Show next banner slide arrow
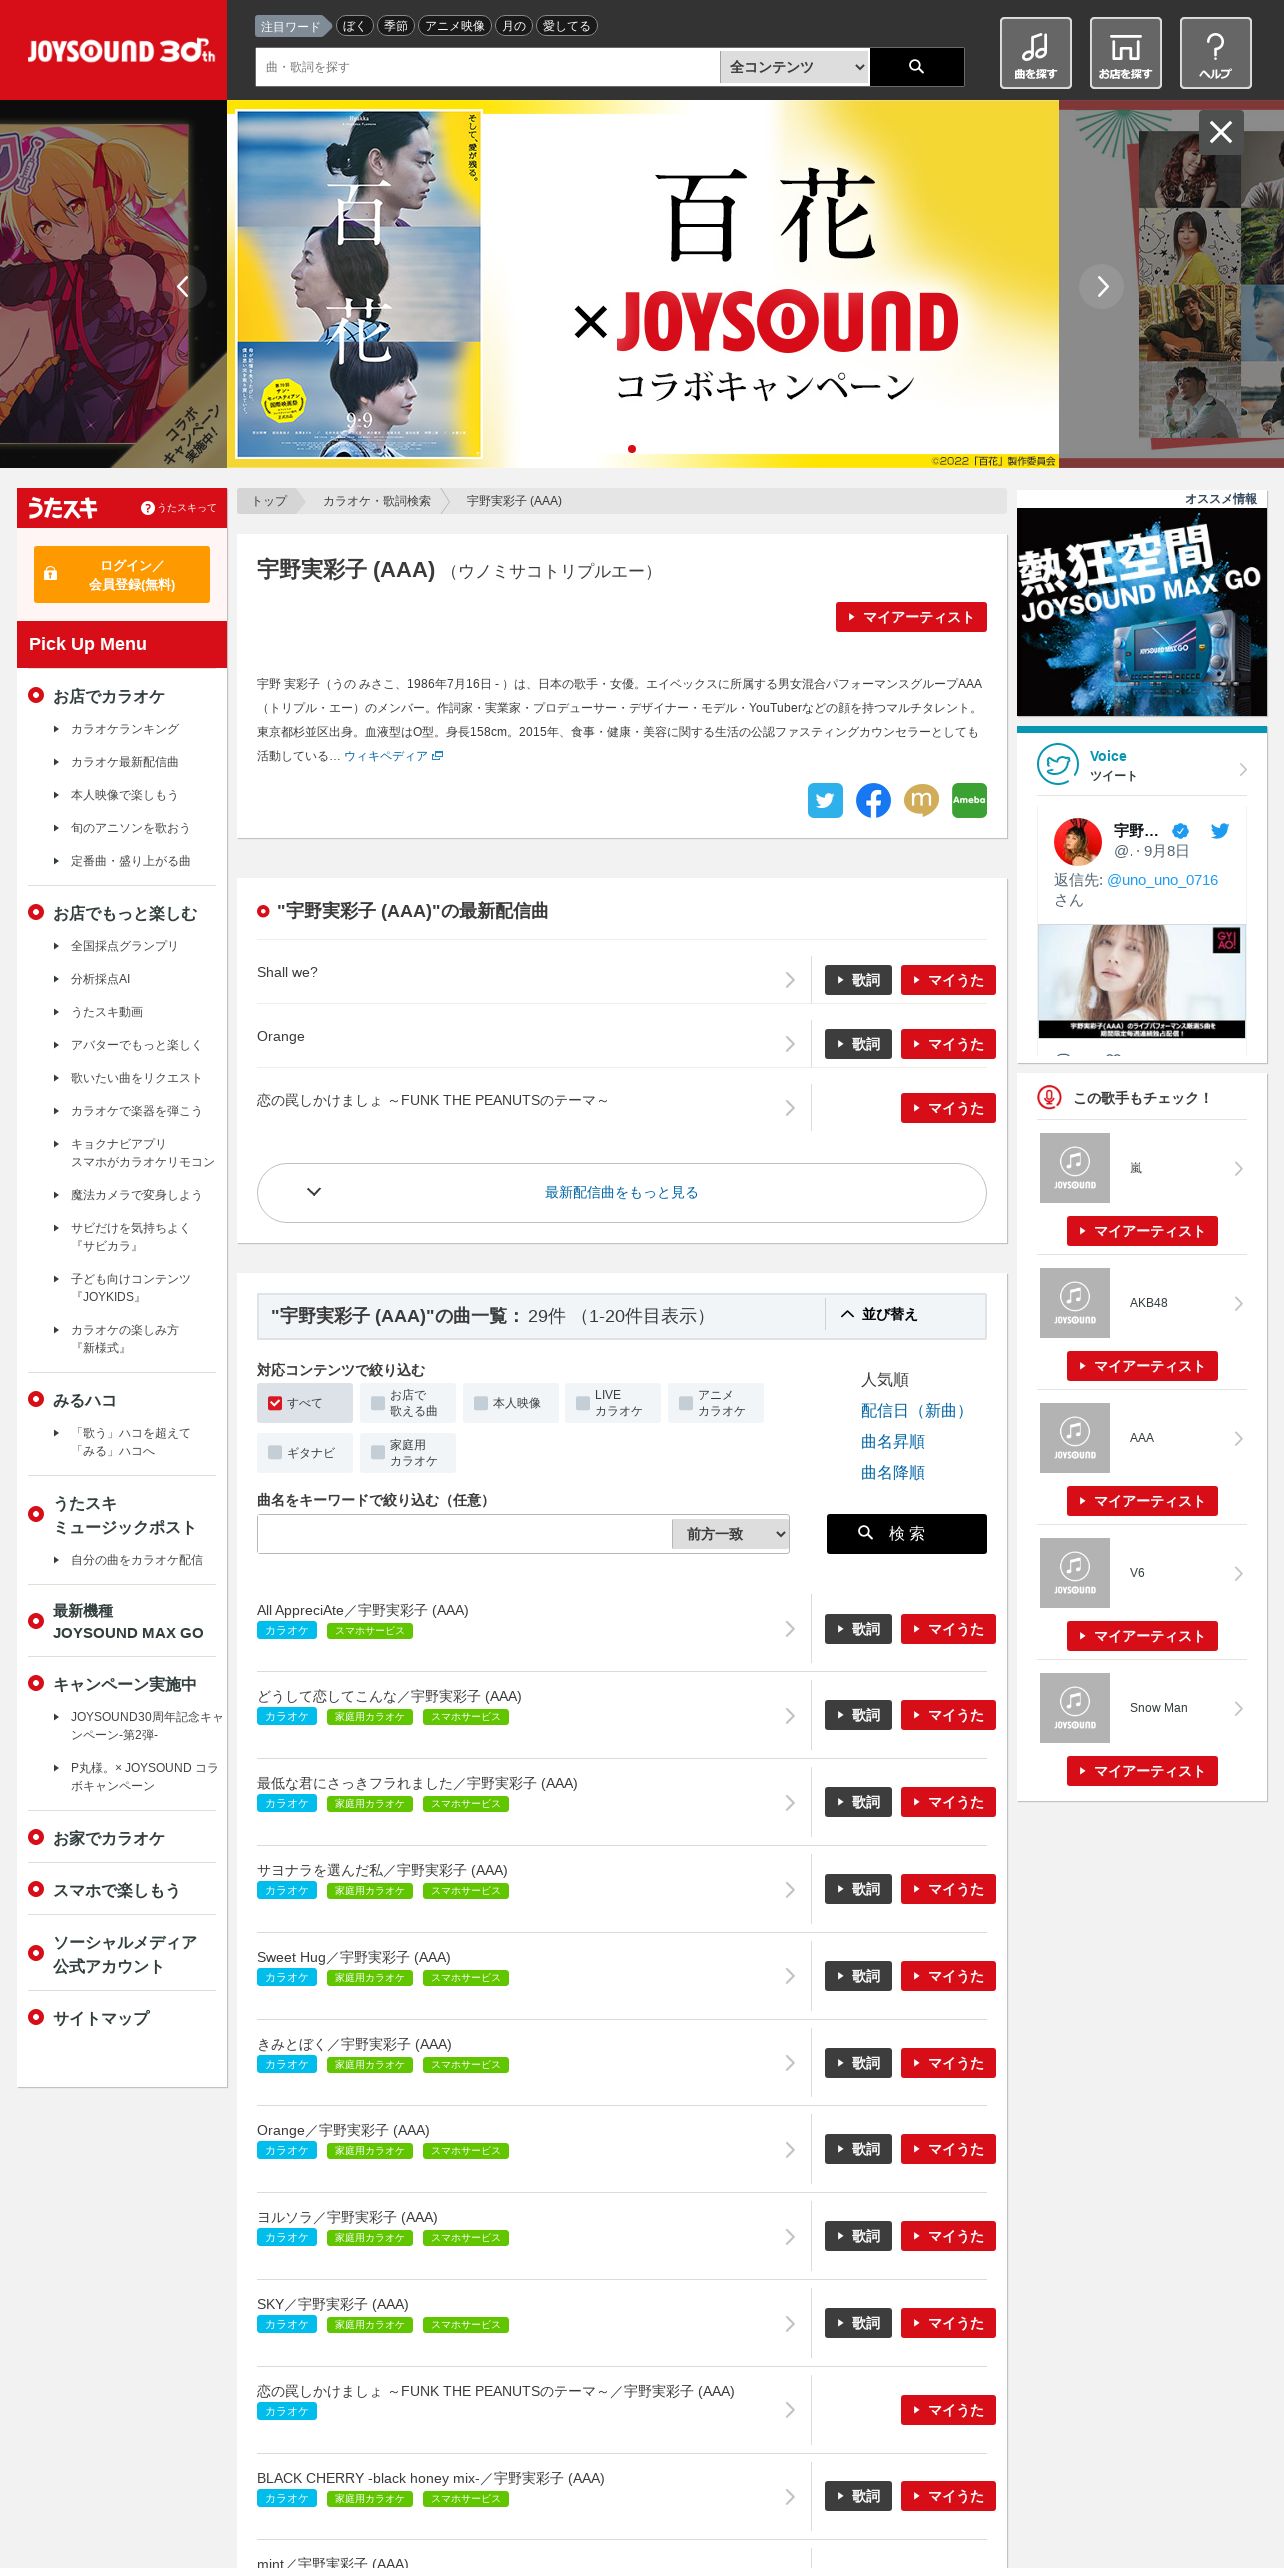Screen dimensions: 1284x2568 [1102, 287]
